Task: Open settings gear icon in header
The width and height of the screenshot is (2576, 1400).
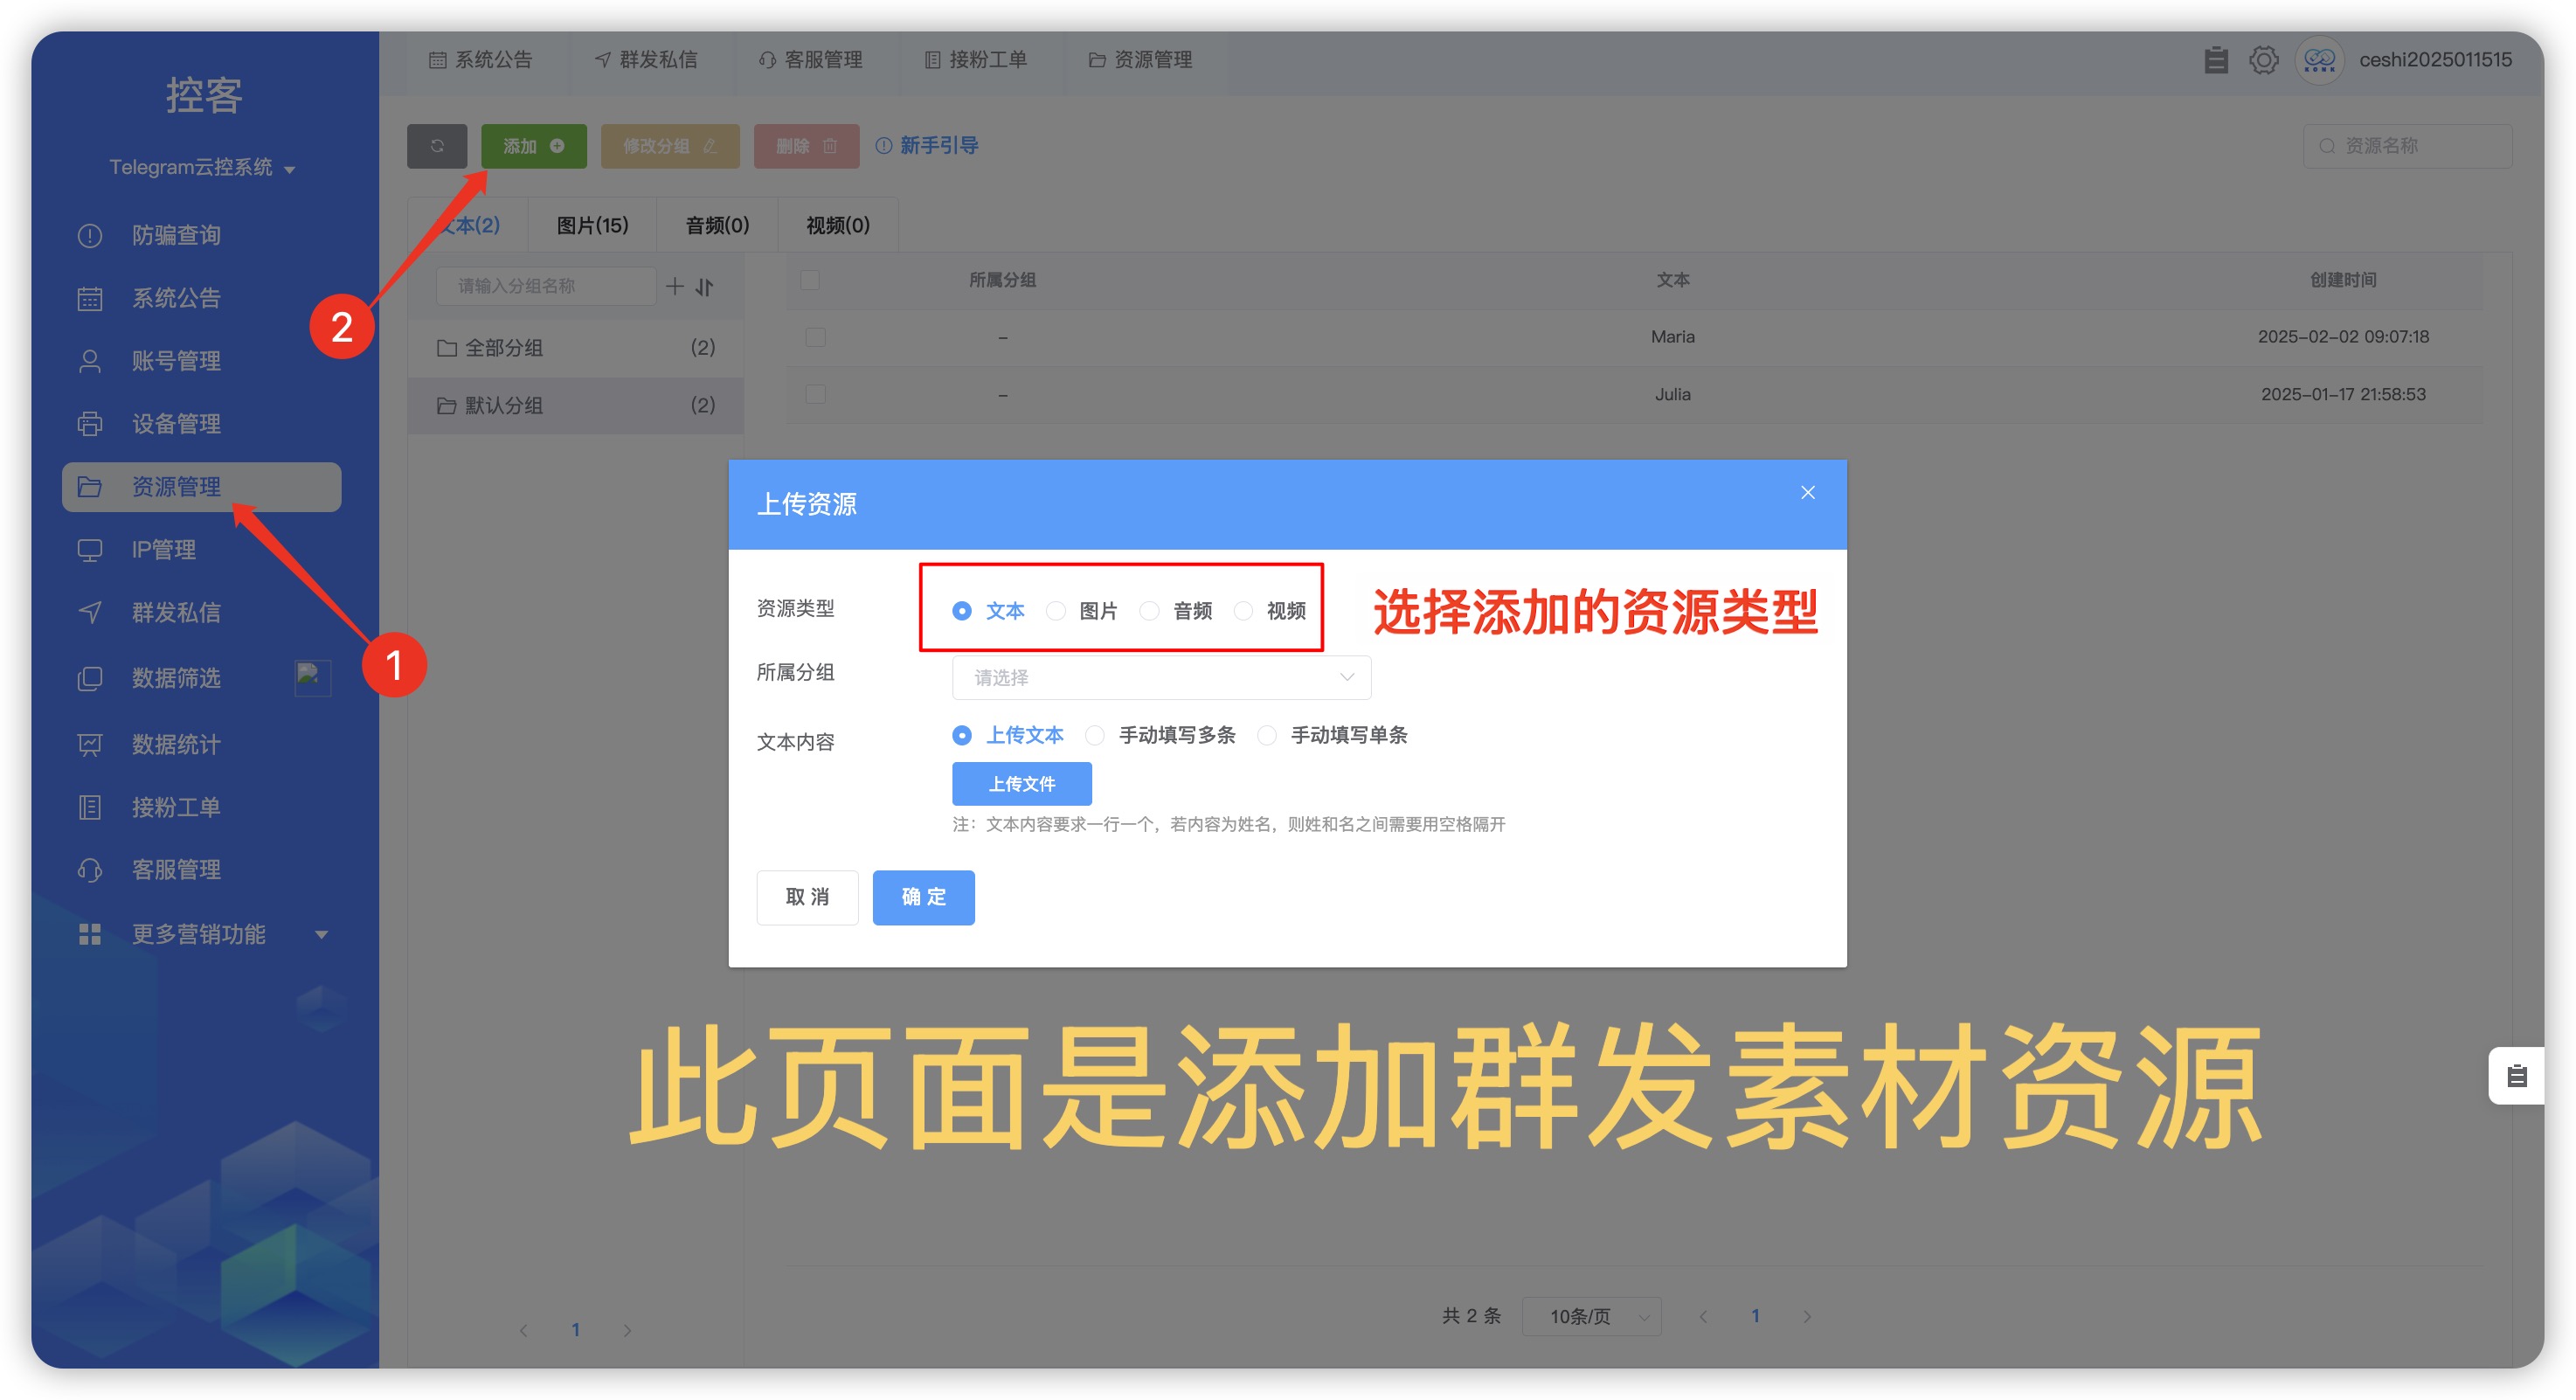Action: [x=2263, y=60]
